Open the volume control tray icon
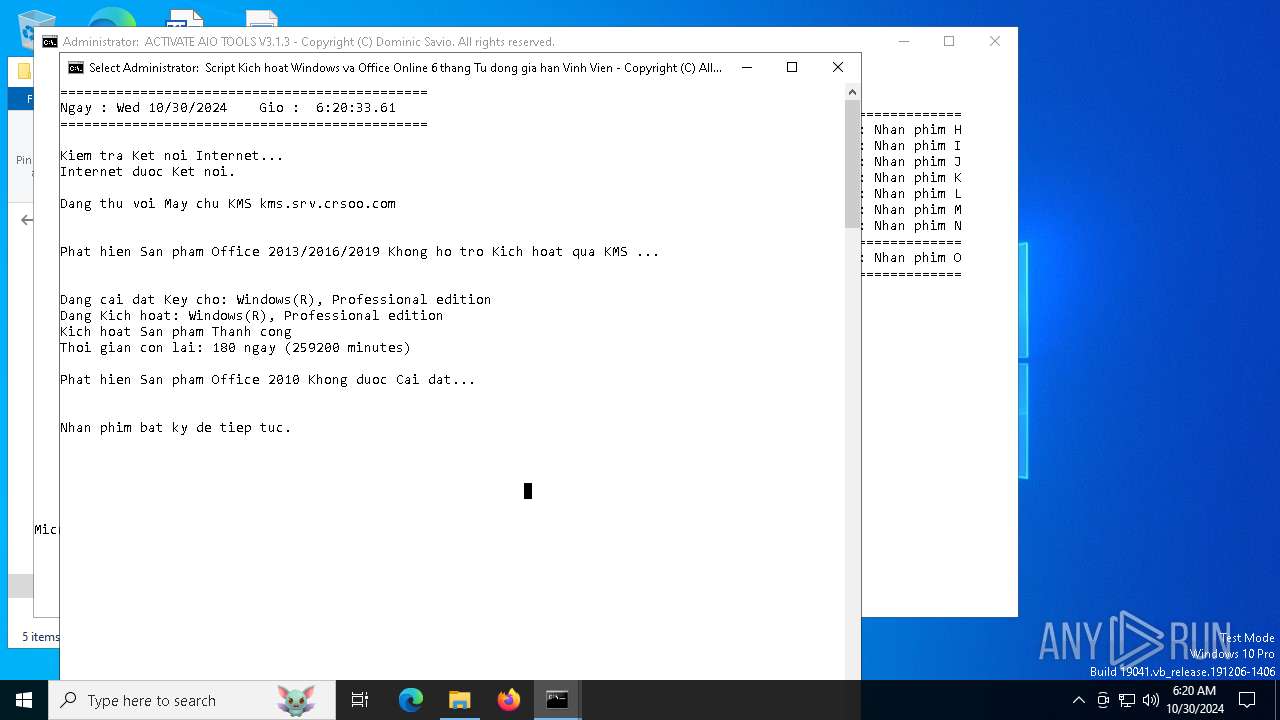1280x720 pixels. (x=1151, y=700)
